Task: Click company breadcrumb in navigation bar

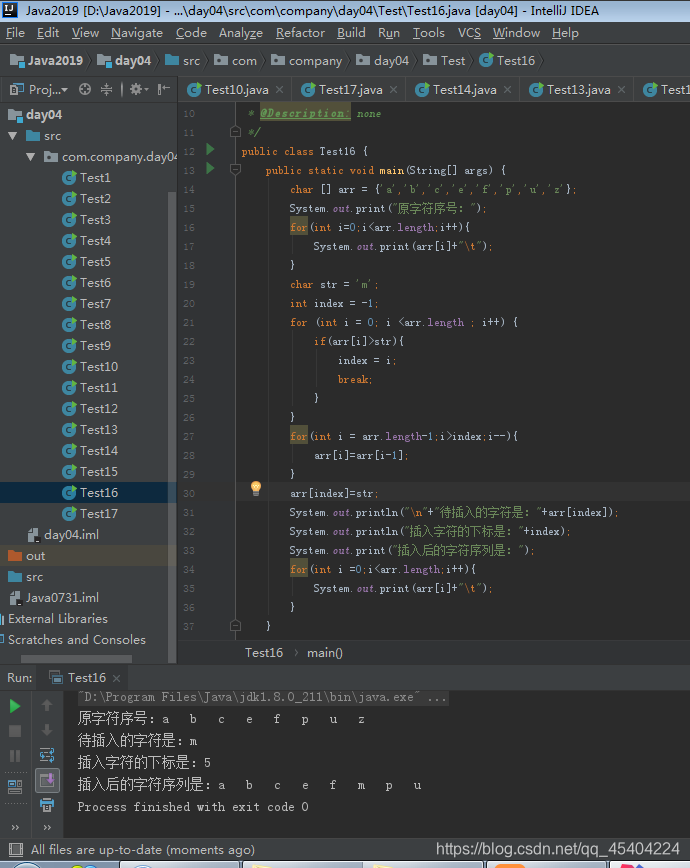Action: 307,60
